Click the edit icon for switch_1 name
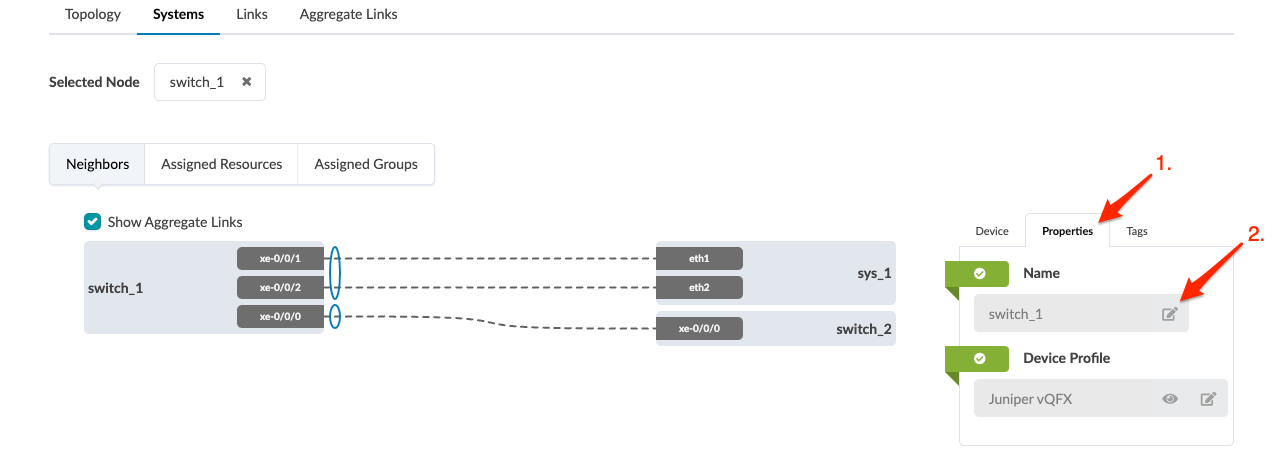Image resolution: width=1283 pixels, height=454 pixels. point(1169,314)
